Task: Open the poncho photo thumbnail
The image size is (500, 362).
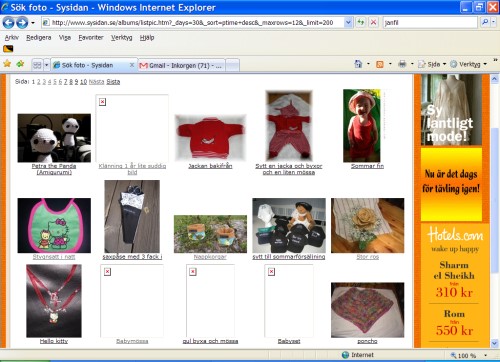Action: pyautogui.click(x=367, y=310)
